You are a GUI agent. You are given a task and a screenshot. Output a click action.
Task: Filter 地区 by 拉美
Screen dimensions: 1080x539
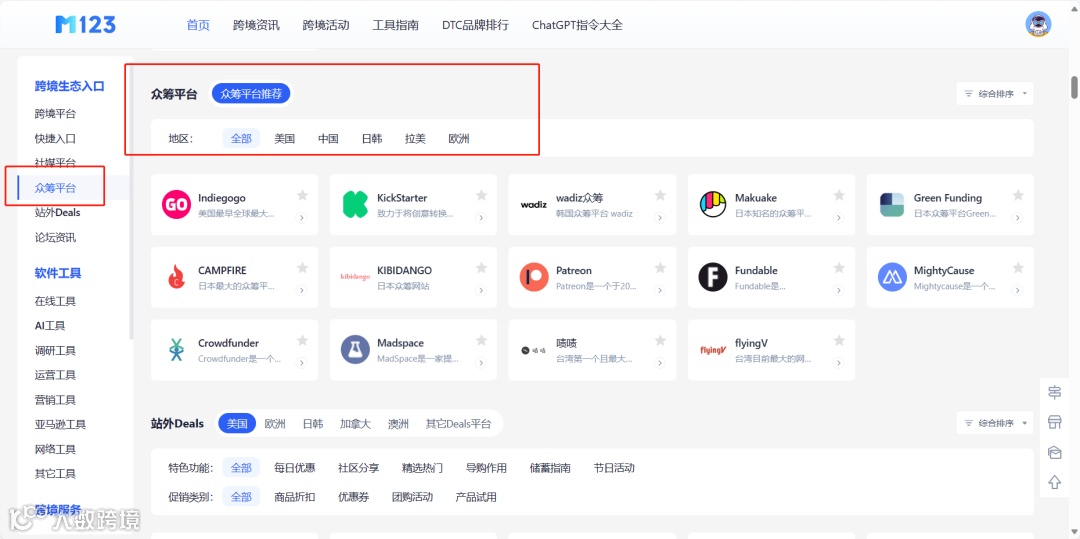(x=415, y=138)
